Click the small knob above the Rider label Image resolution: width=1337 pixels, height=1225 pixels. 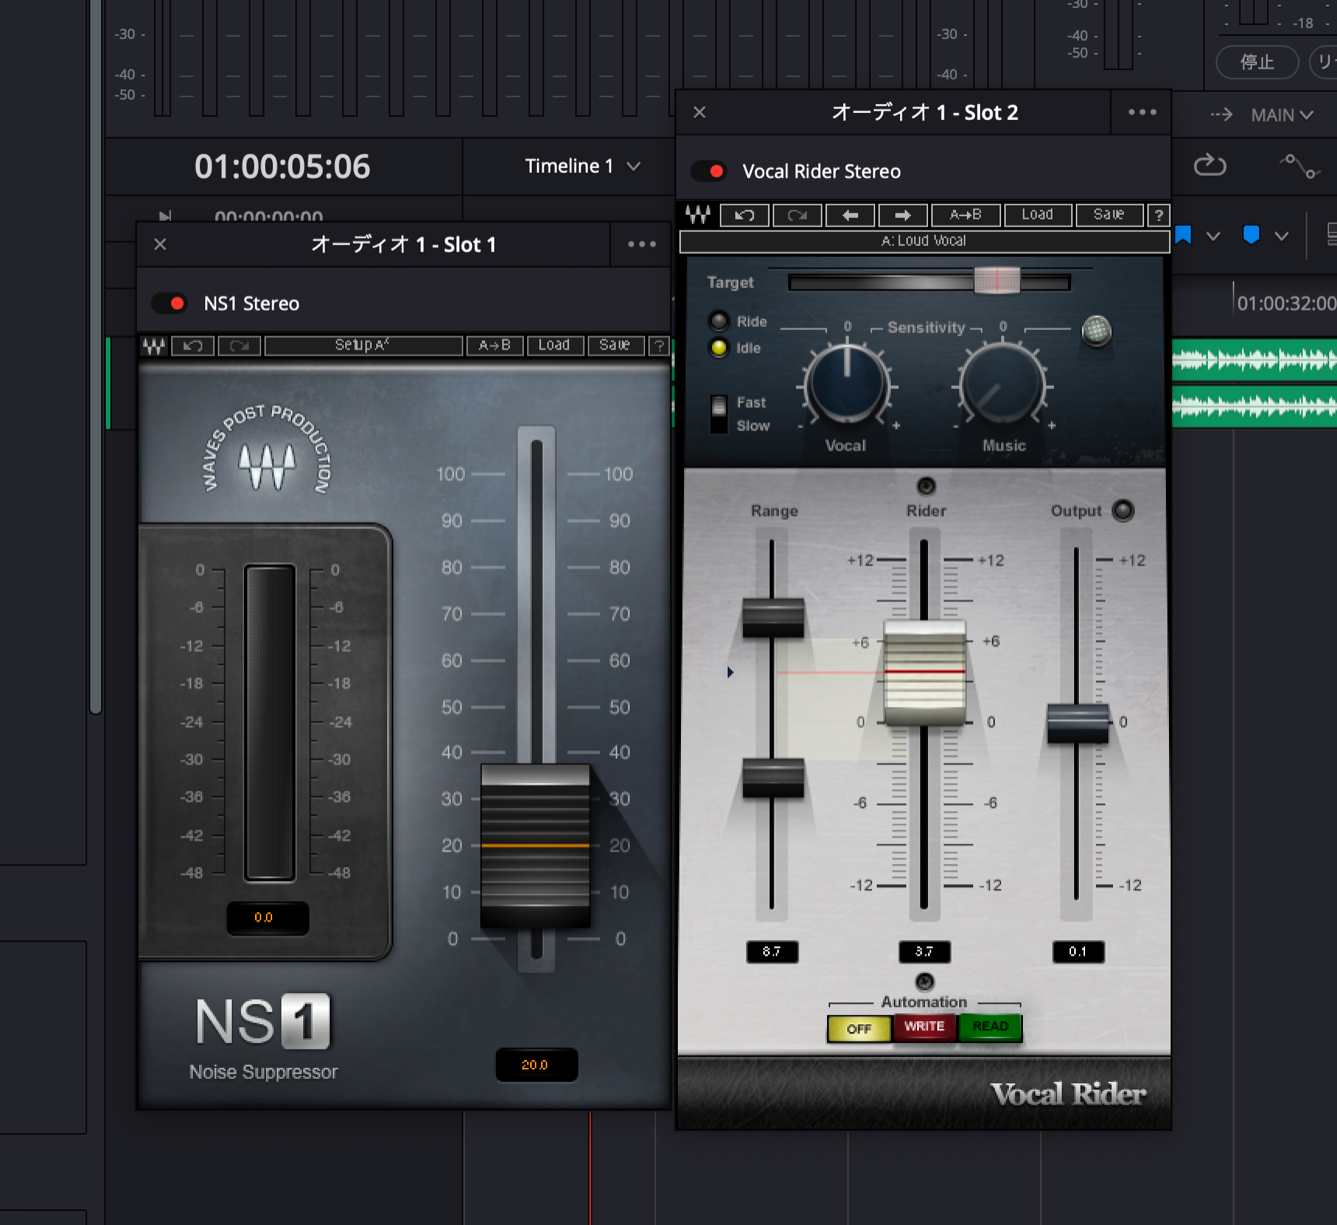coord(926,486)
